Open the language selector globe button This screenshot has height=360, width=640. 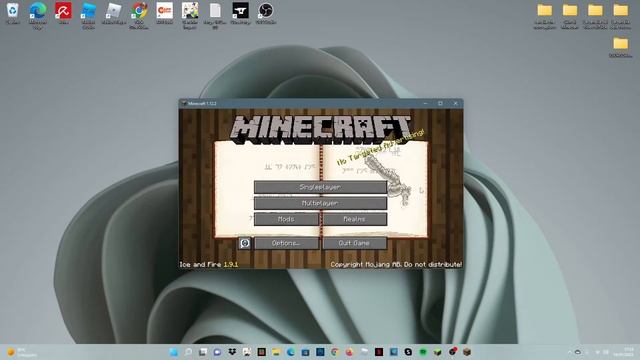pos(244,243)
